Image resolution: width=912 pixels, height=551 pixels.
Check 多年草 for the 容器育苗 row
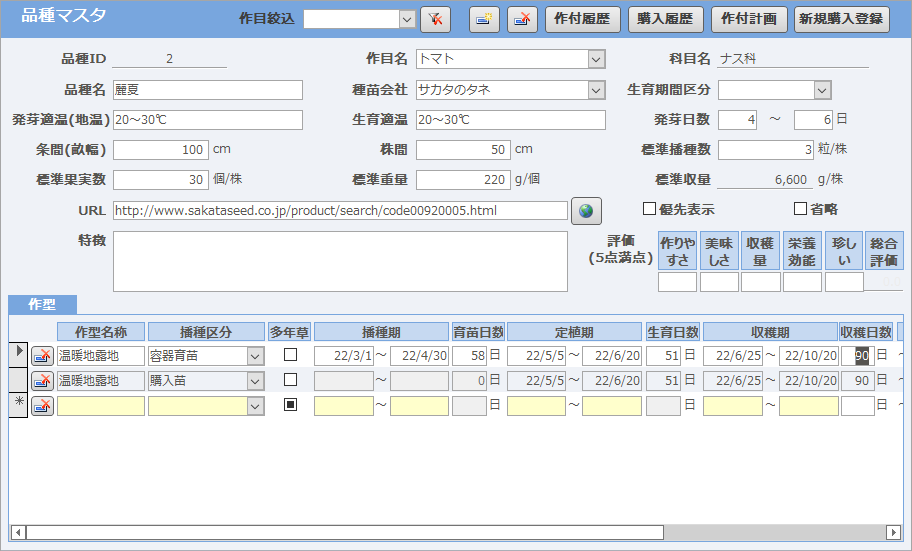pos(290,355)
